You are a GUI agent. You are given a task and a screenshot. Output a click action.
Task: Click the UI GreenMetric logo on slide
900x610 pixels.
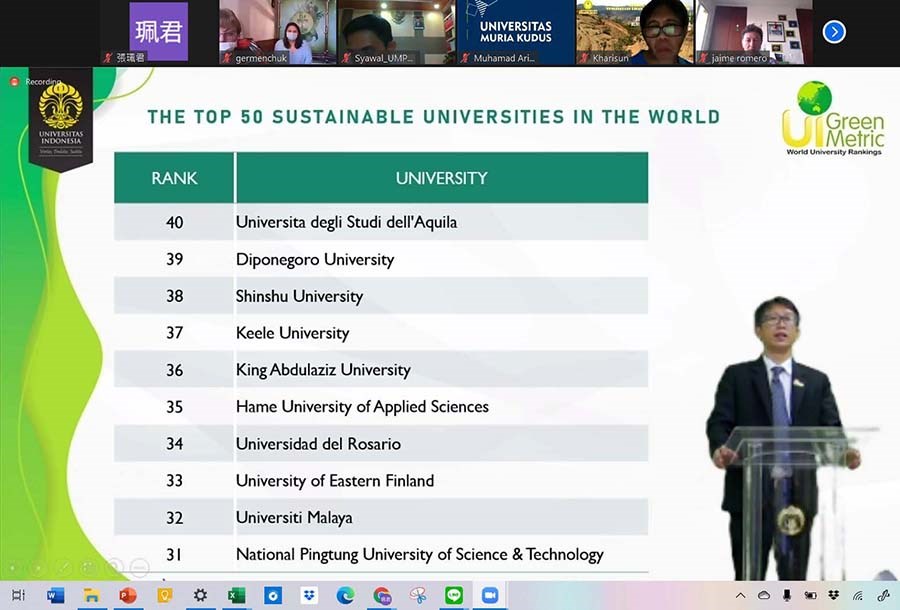coord(833,119)
